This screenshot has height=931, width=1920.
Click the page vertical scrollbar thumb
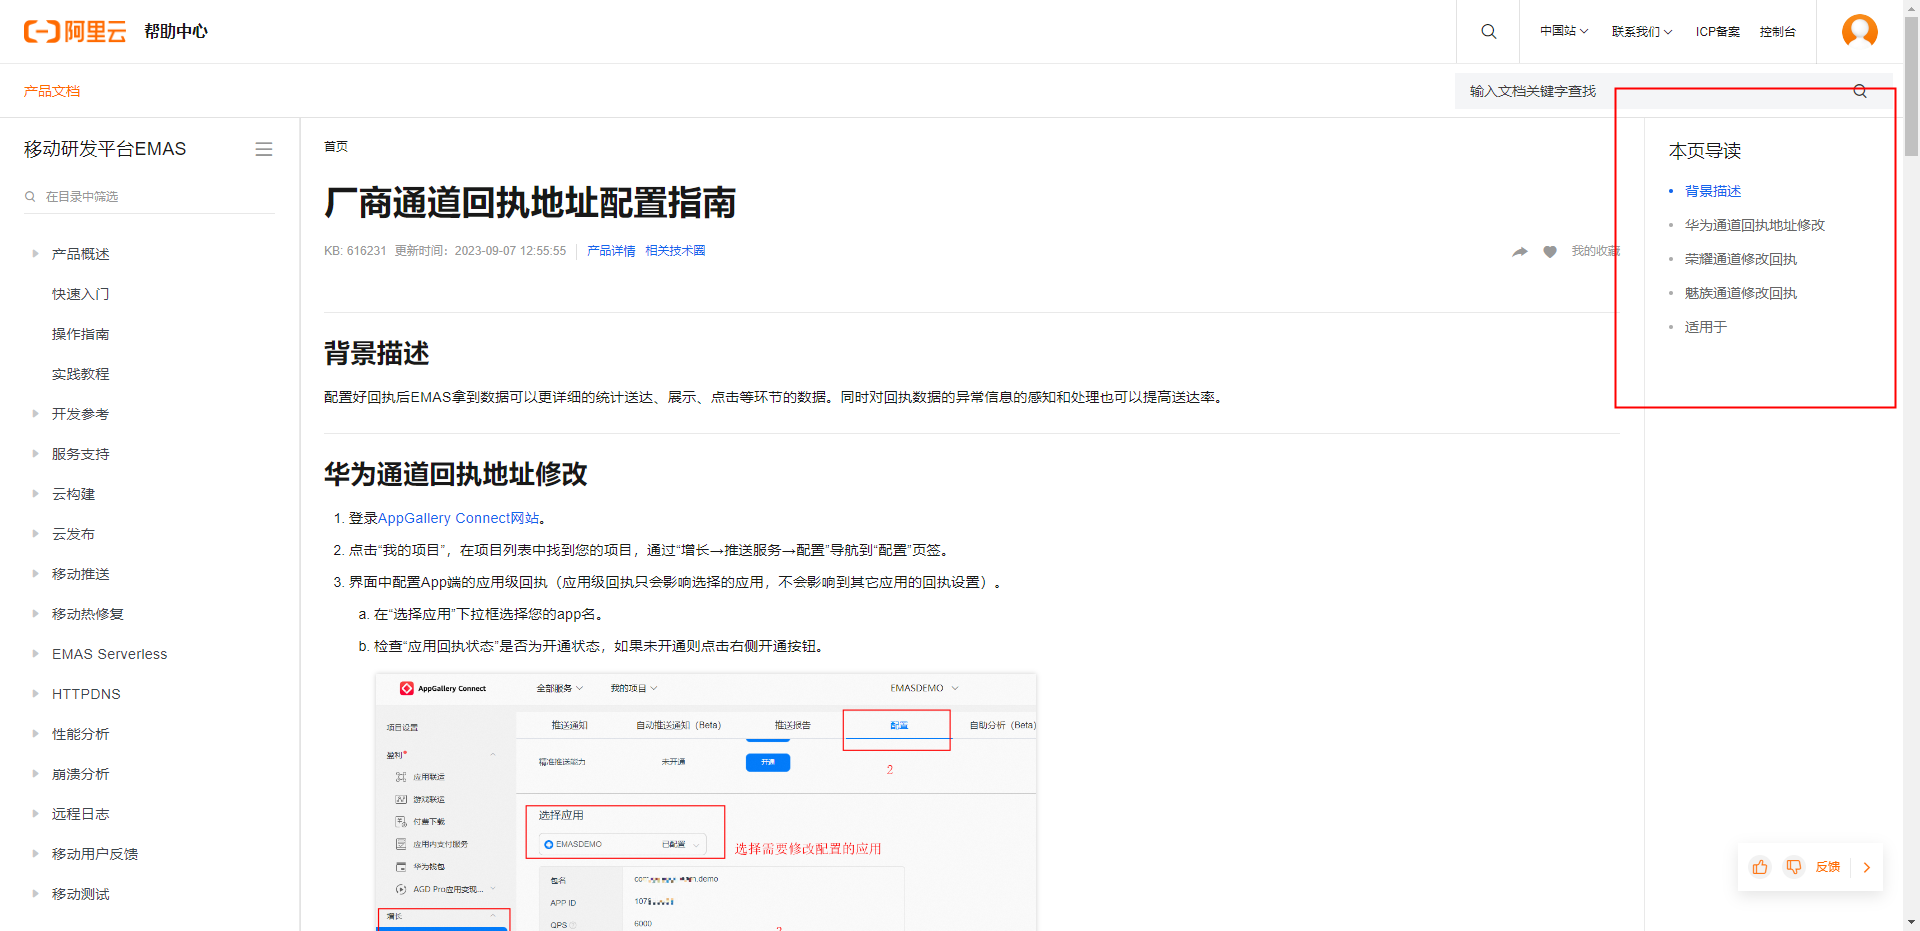[x=1911, y=85]
